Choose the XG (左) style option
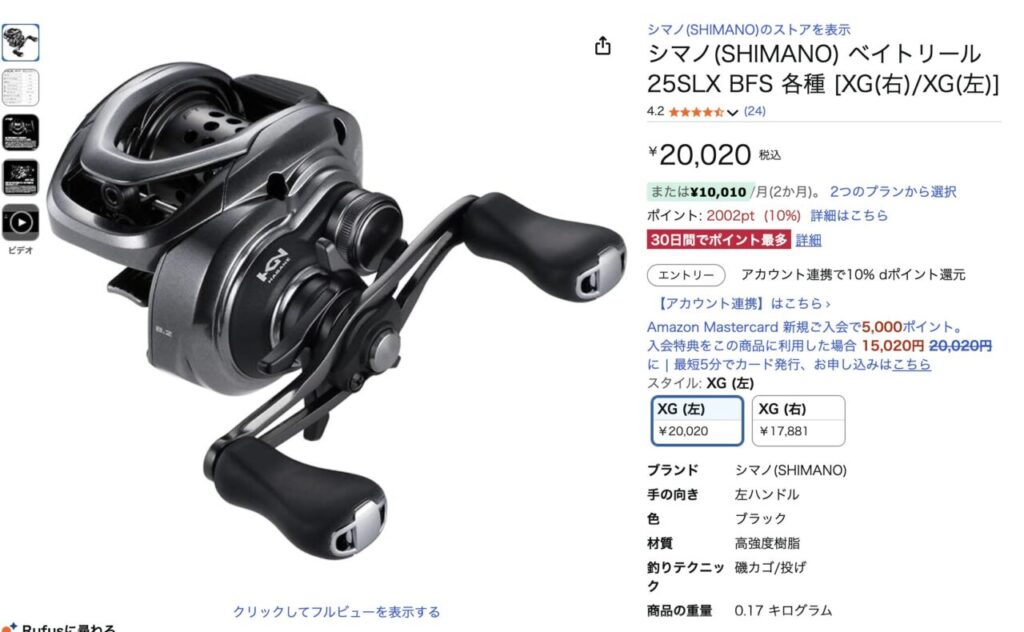Viewport: 1024px width, 632px height. (x=697, y=420)
